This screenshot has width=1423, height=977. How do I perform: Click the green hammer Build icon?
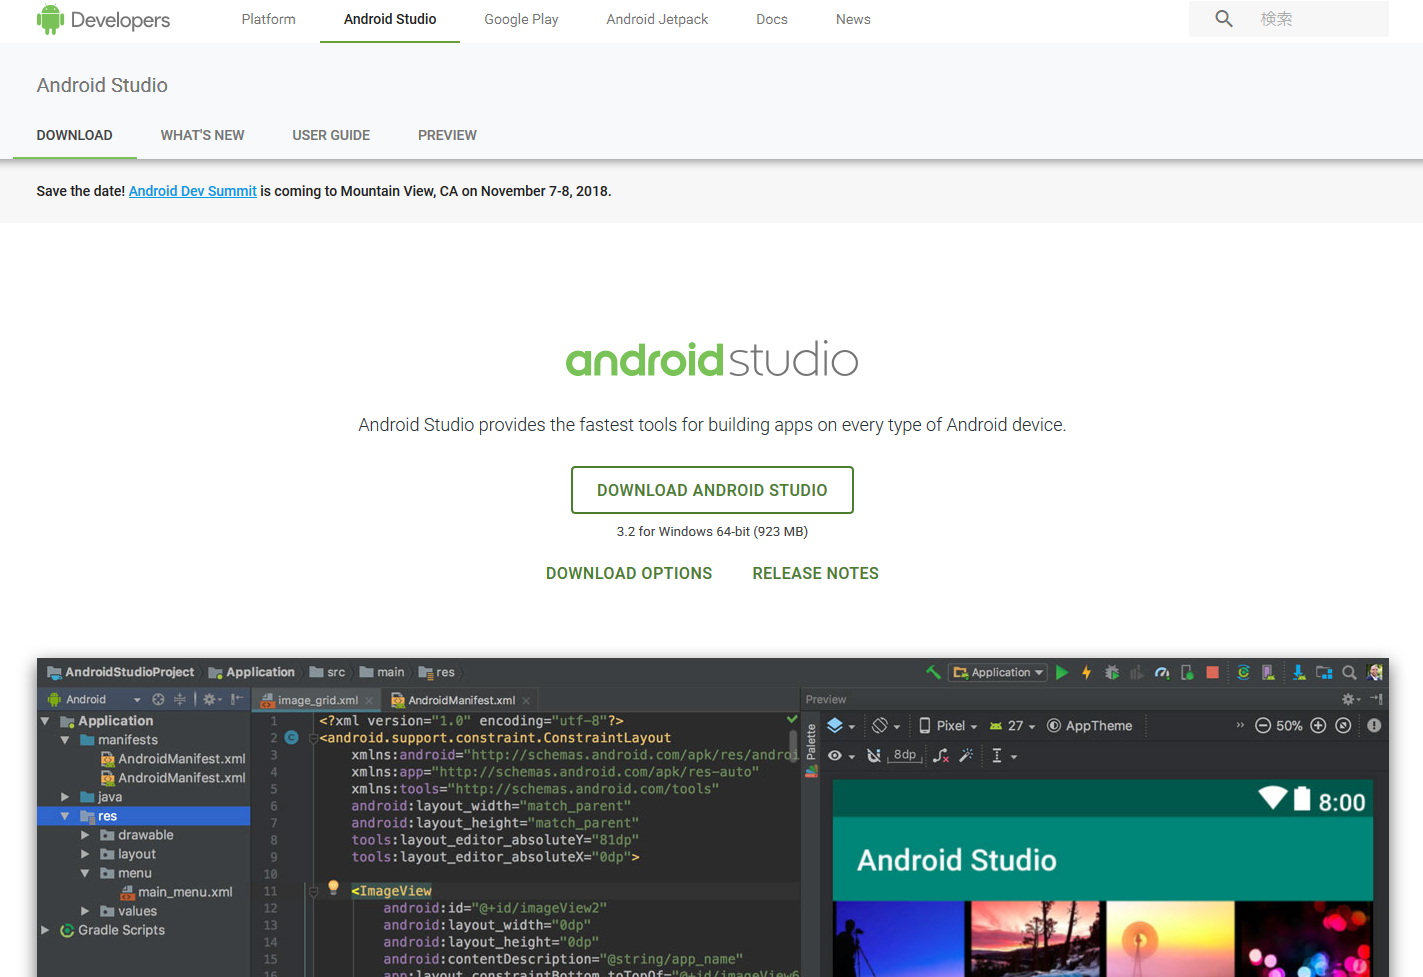[x=933, y=672]
